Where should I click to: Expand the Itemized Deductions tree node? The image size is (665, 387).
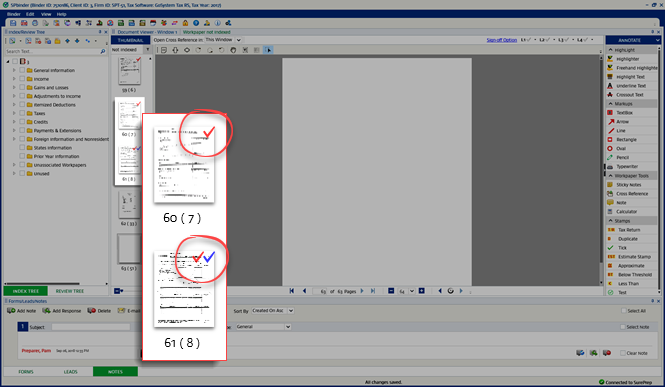point(14,105)
